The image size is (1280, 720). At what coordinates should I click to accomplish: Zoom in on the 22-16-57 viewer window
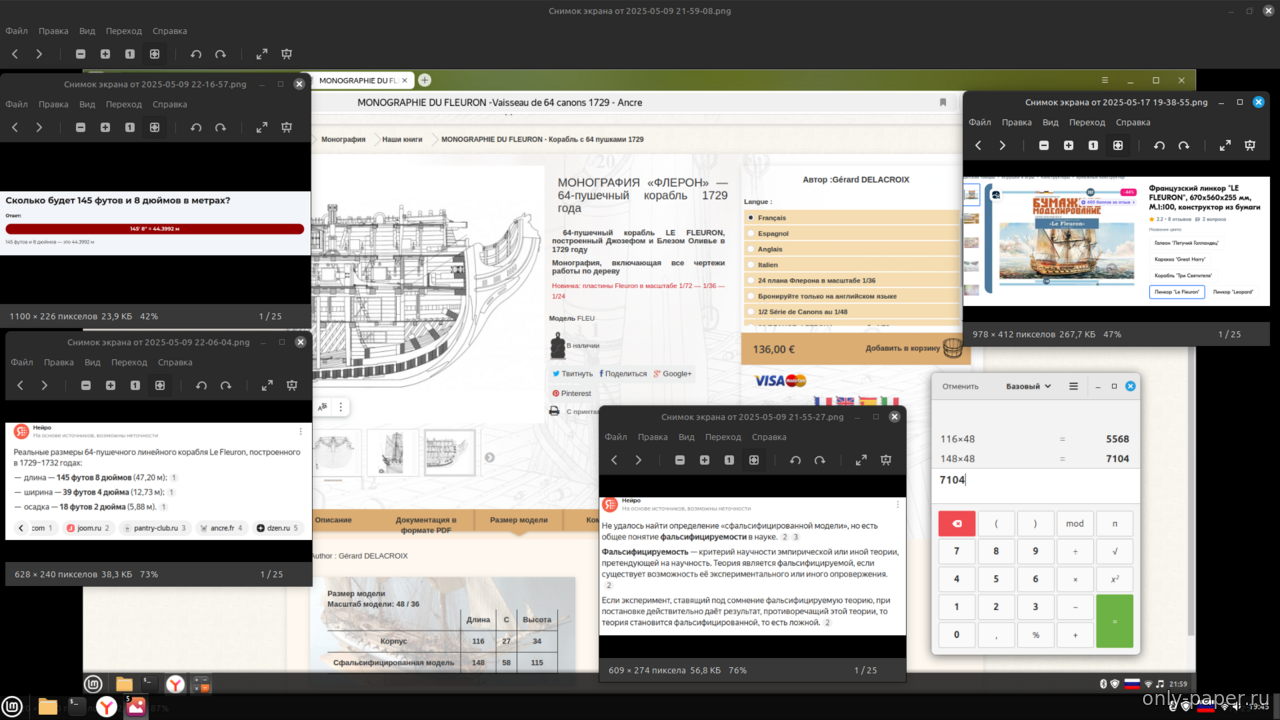[x=105, y=127]
